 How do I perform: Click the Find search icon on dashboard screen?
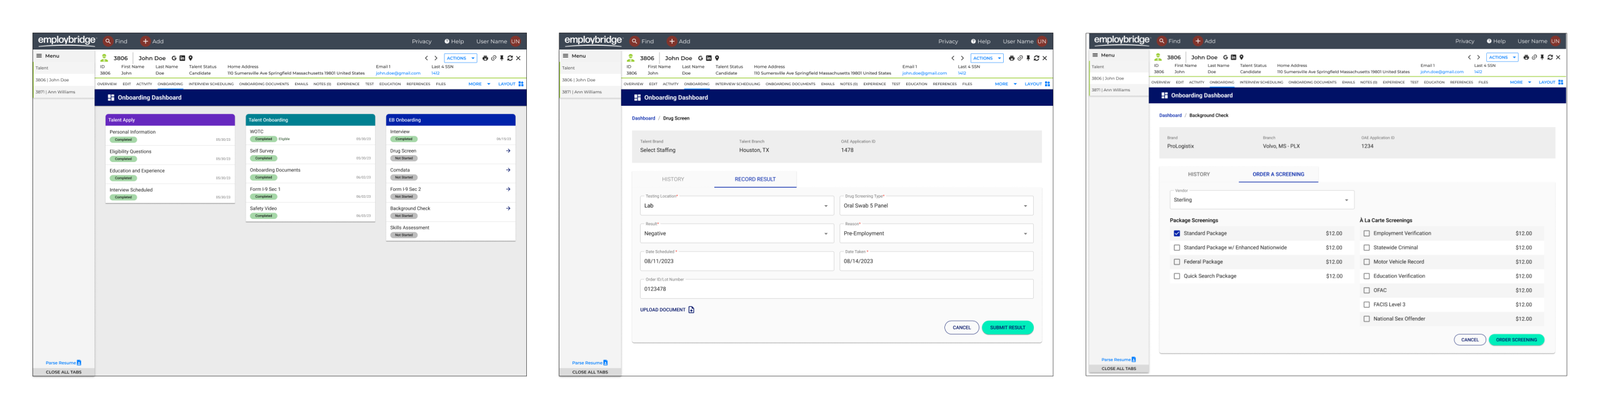pyautogui.click(x=108, y=42)
